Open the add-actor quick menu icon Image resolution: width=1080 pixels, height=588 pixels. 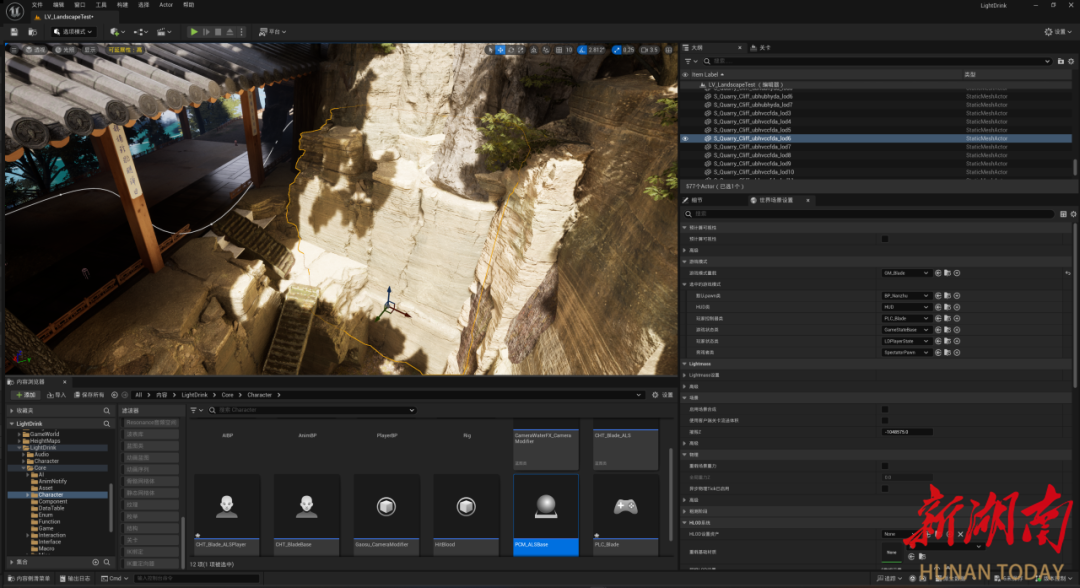(116, 32)
